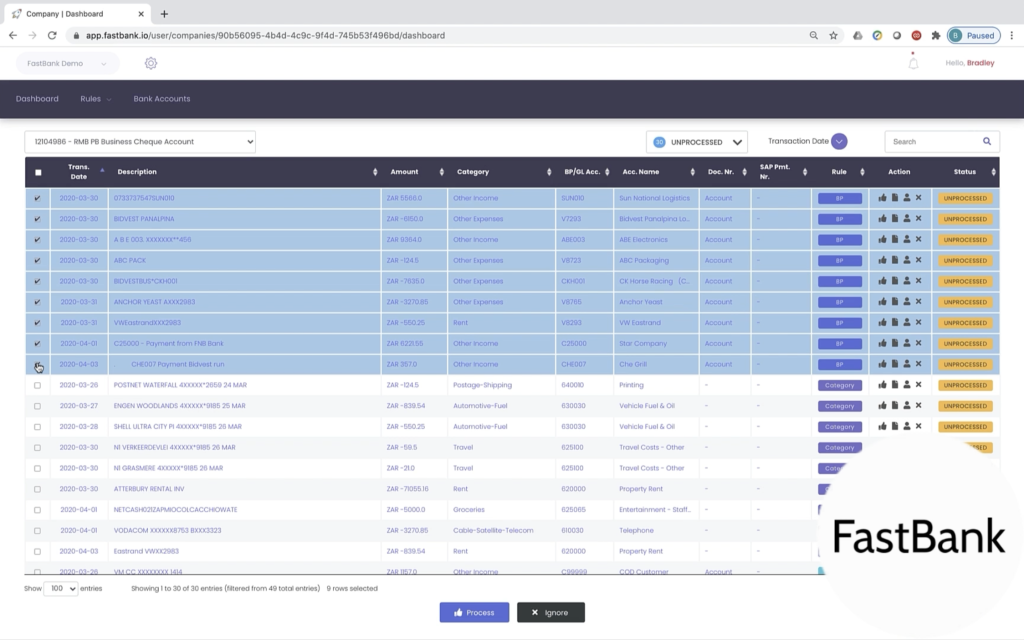Uncheck the ANCHOR YEAST AXXX2983 row checkbox

[37, 302]
